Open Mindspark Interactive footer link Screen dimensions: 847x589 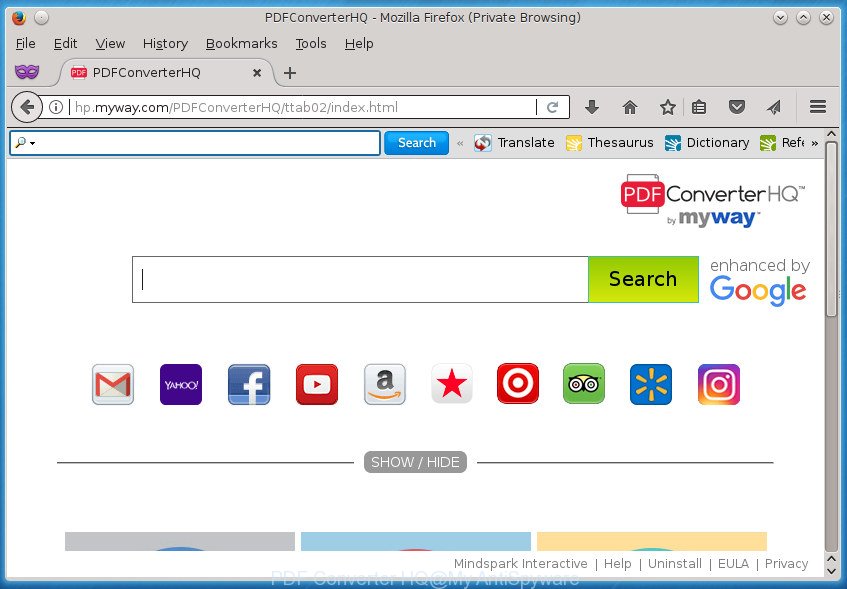coord(520,564)
